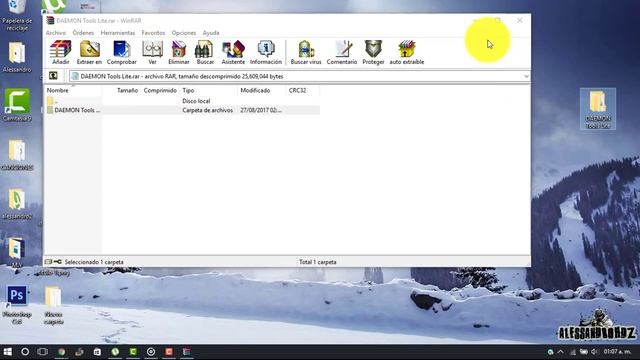Select the Photoshop CS6 desktop shortcut
This screenshot has height=360, width=640.
tap(17, 304)
